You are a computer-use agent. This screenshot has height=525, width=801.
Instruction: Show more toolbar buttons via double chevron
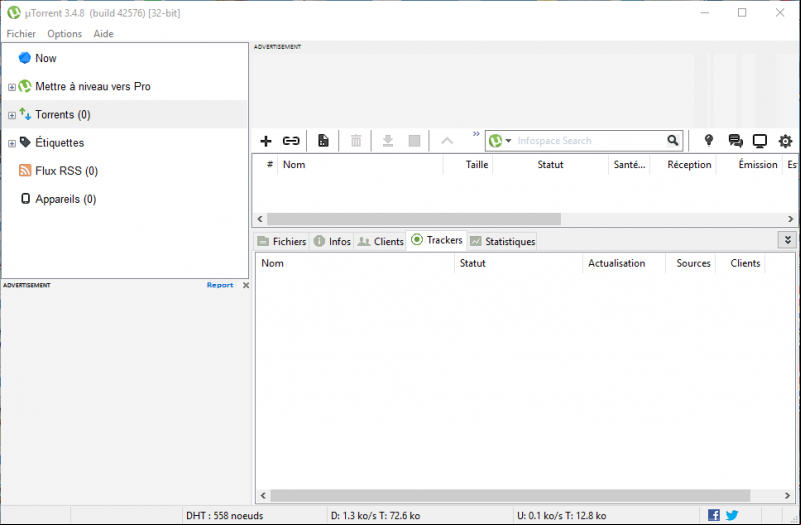click(476, 134)
